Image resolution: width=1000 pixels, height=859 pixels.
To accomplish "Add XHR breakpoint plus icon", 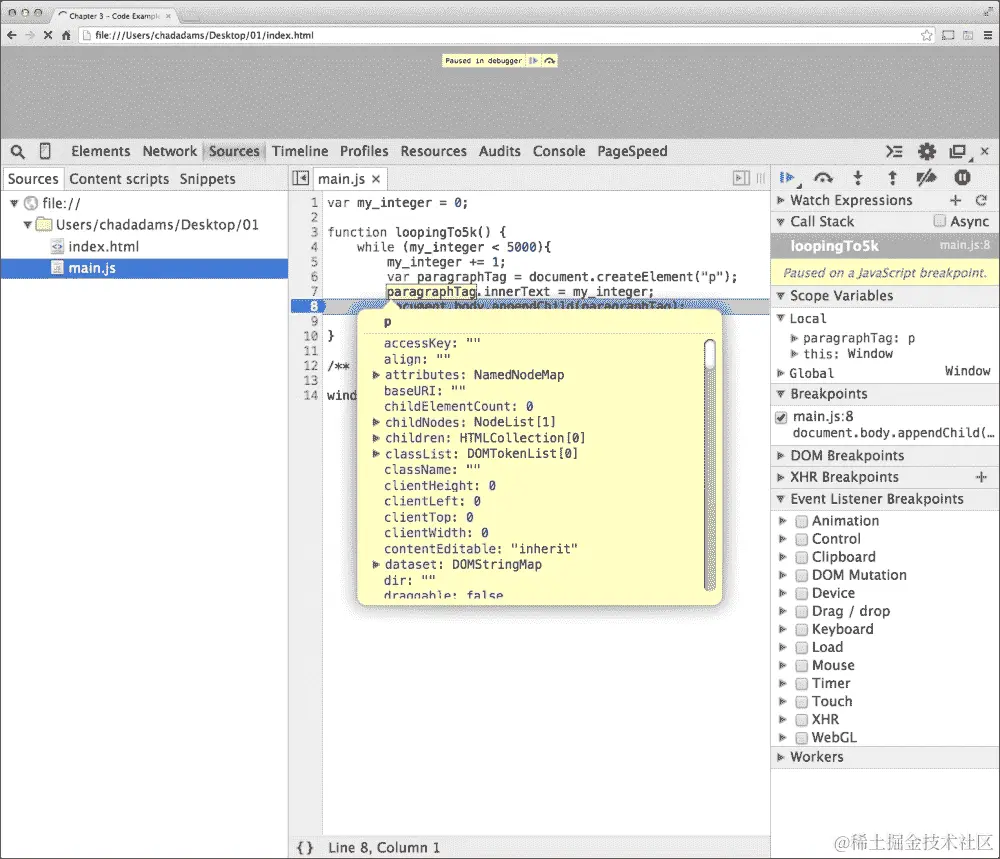I will pyautogui.click(x=982, y=477).
